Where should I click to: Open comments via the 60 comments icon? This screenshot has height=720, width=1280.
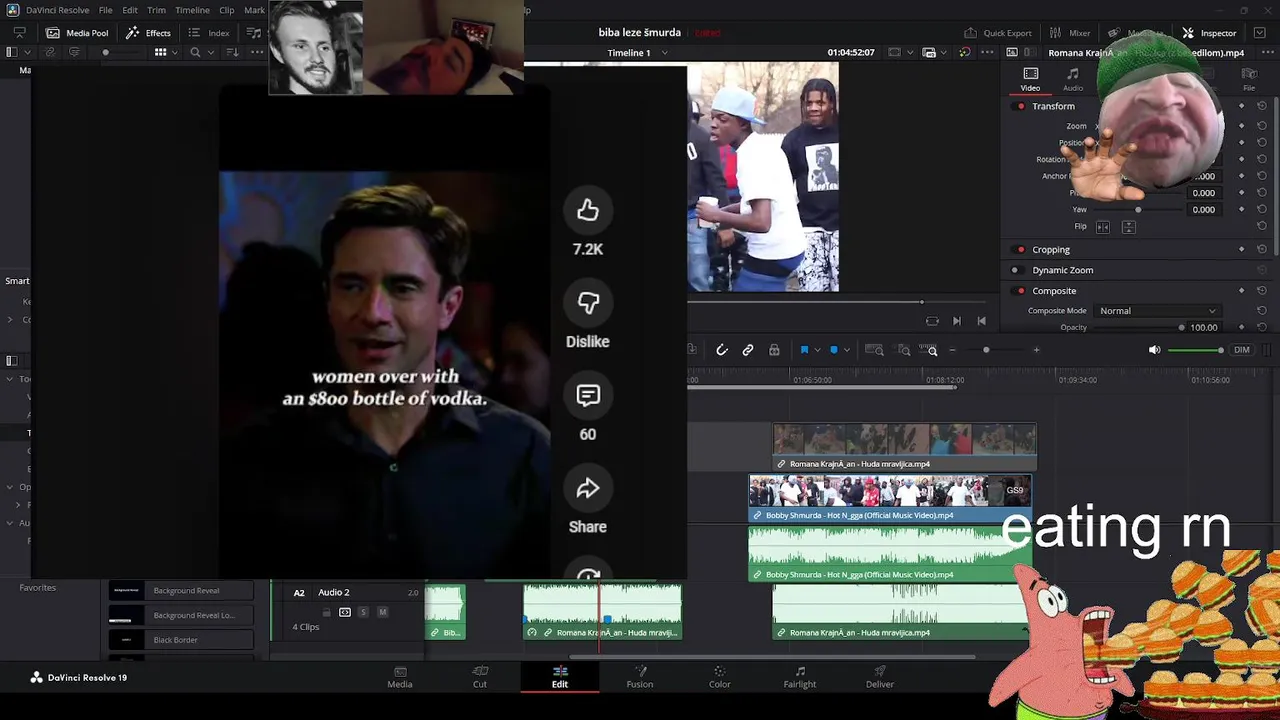[x=588, y=395]
